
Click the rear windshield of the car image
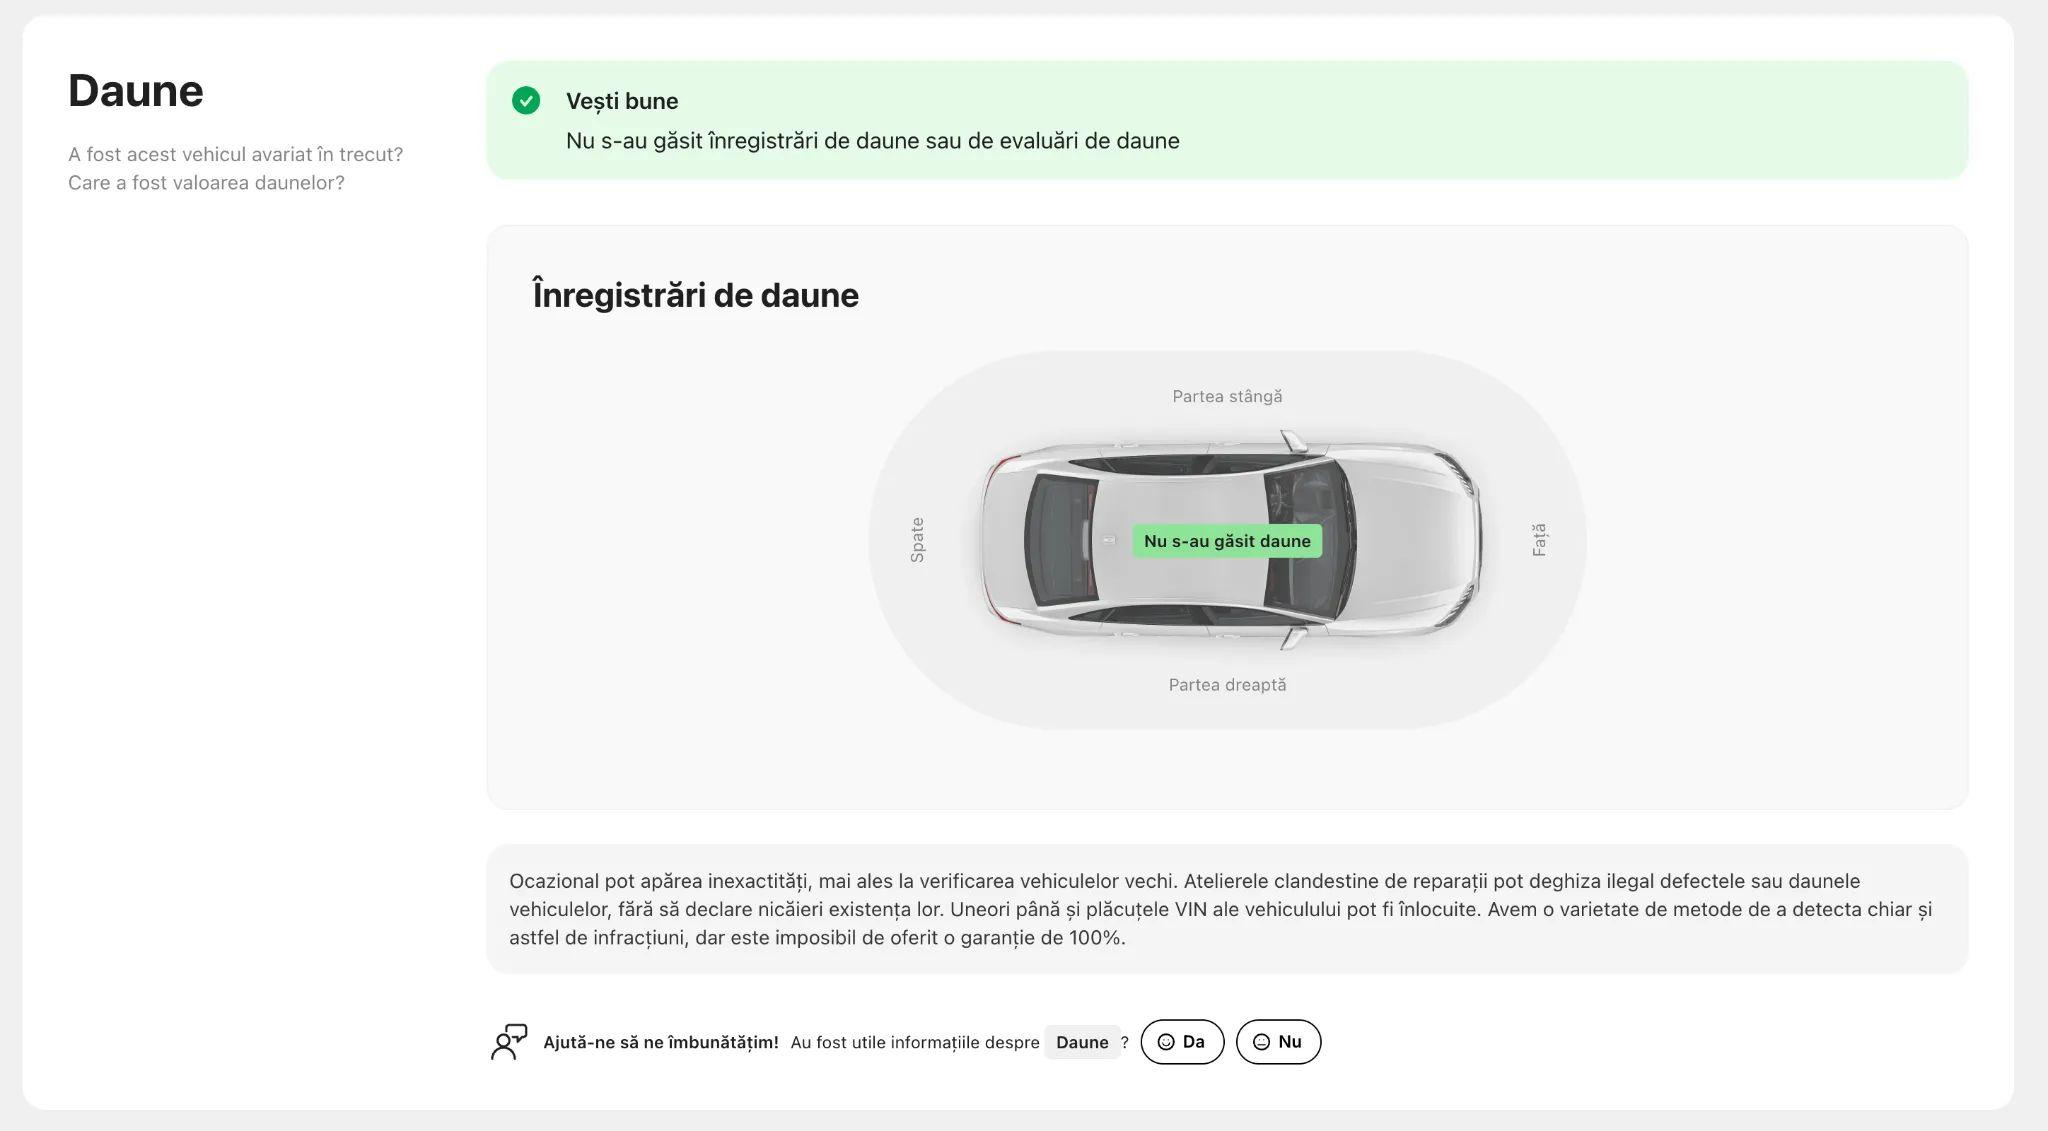pos(1060,540)
